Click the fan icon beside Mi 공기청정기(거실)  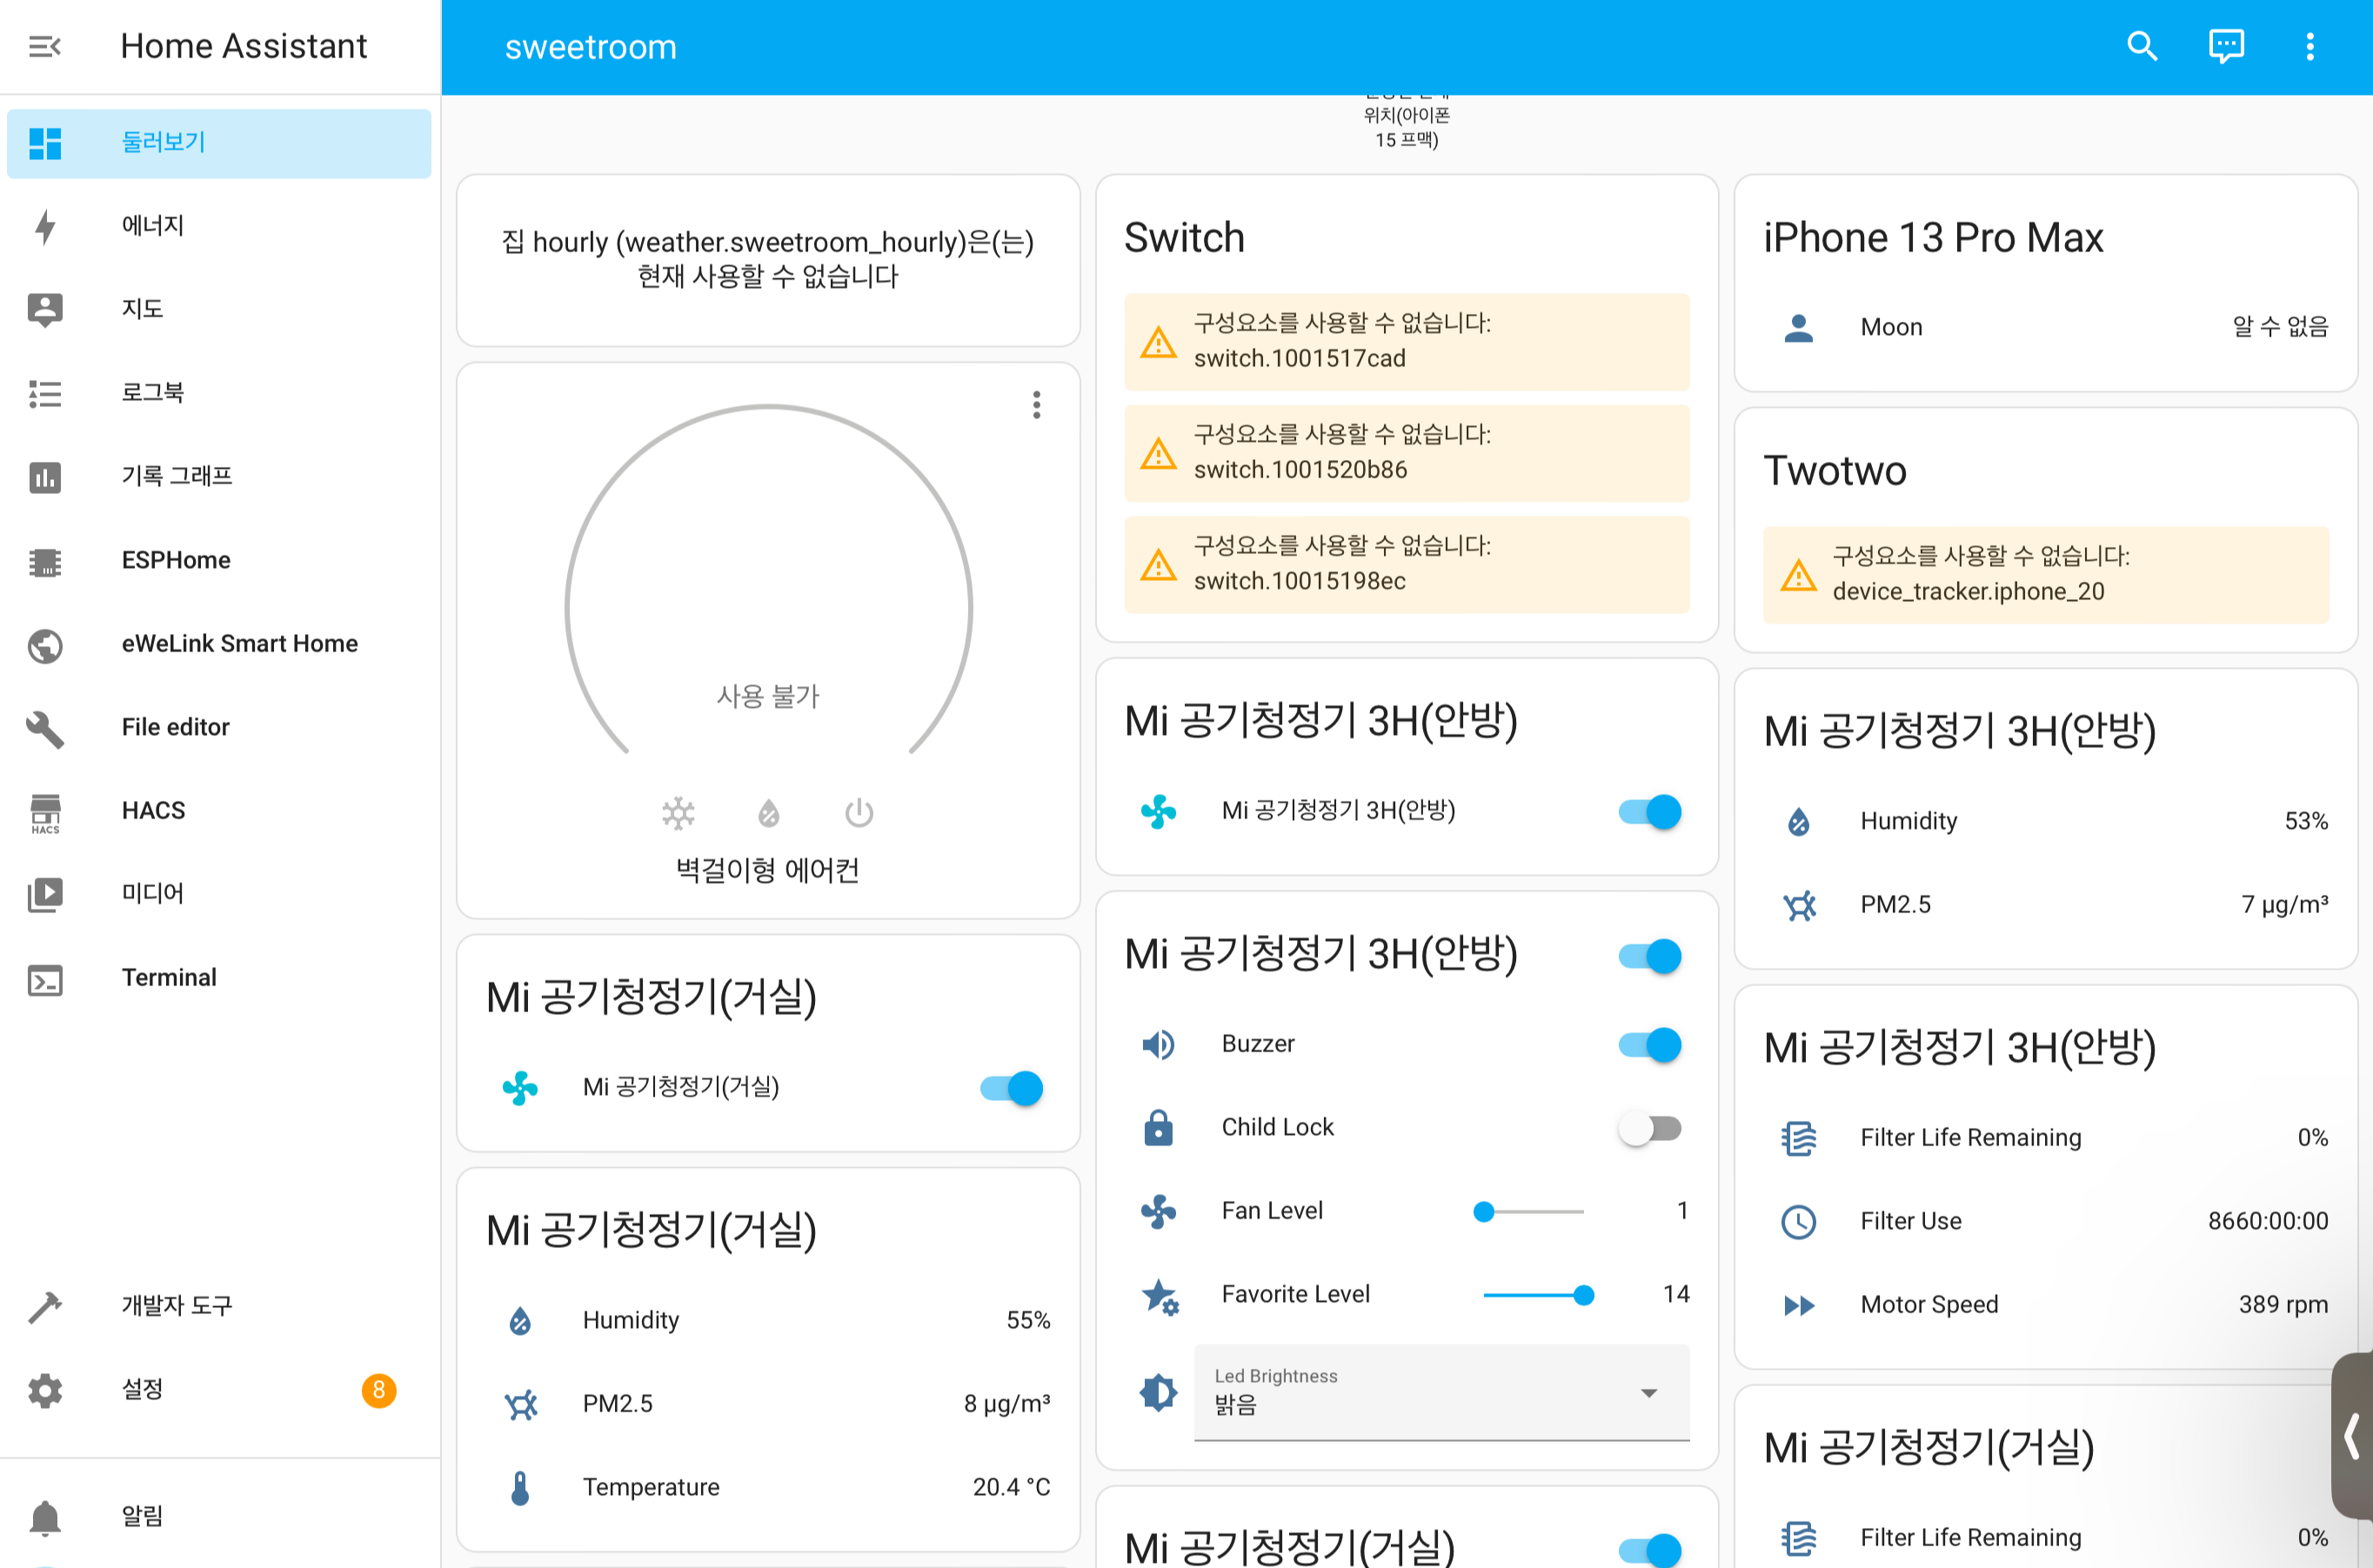tap(520, 1088)
